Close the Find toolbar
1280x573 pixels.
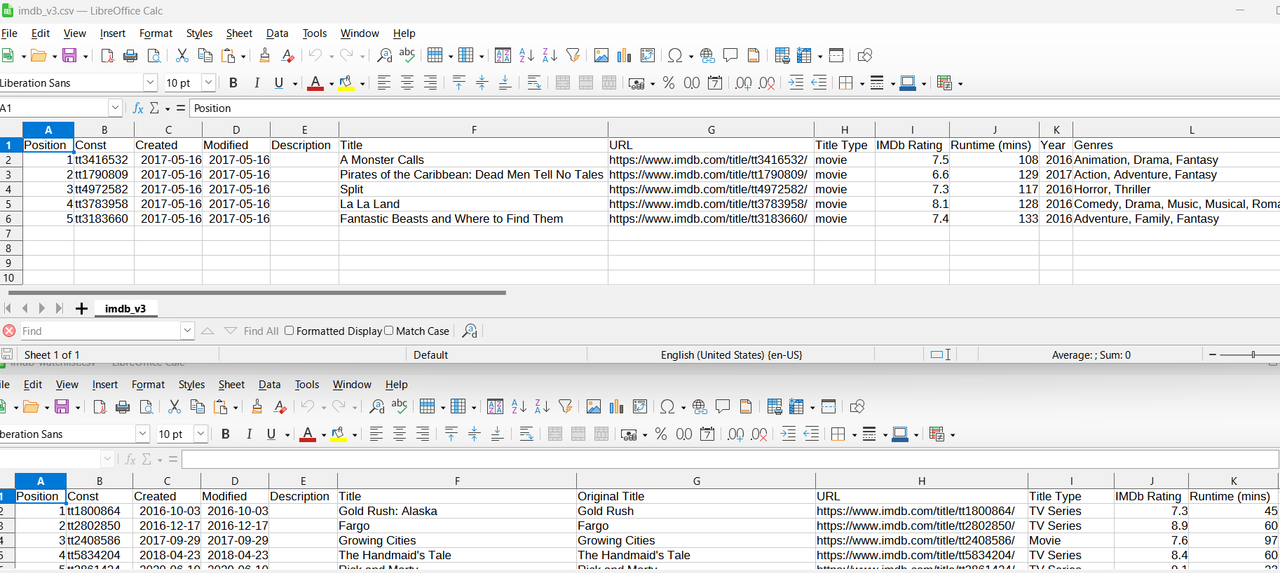pos(9,331)
